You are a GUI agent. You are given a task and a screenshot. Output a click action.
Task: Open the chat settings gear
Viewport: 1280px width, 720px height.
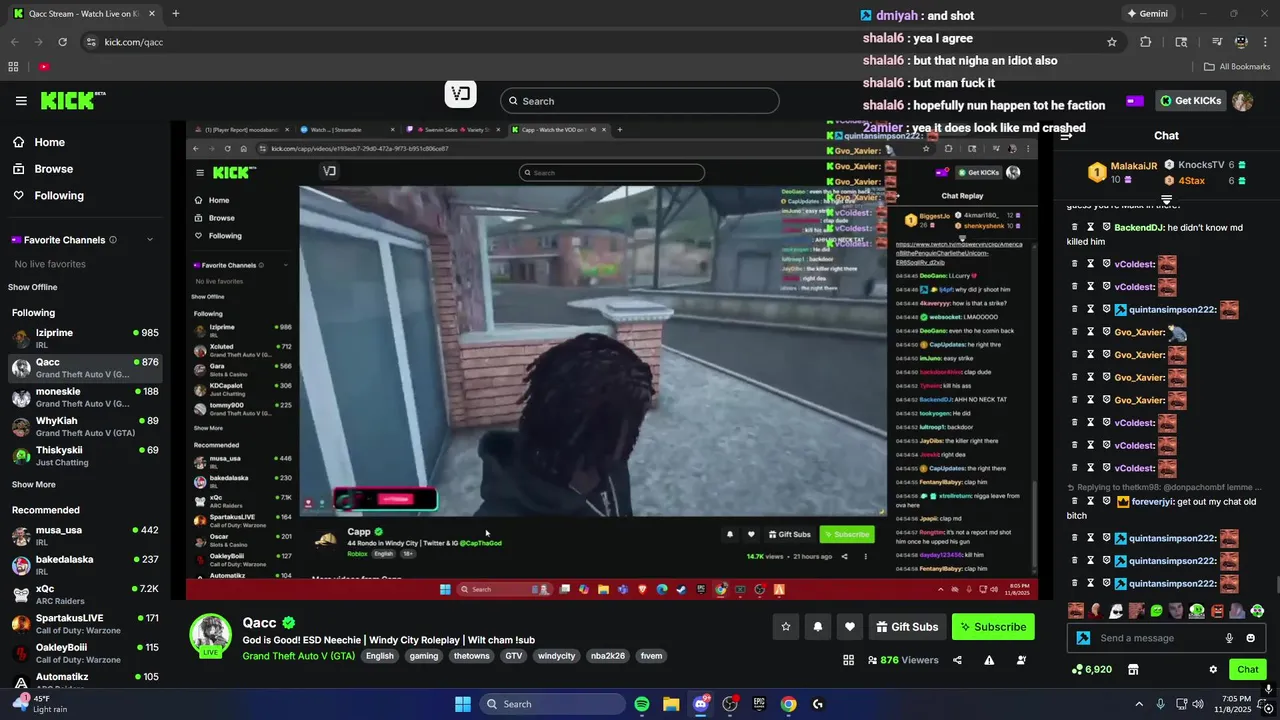tap(1213, 669)
